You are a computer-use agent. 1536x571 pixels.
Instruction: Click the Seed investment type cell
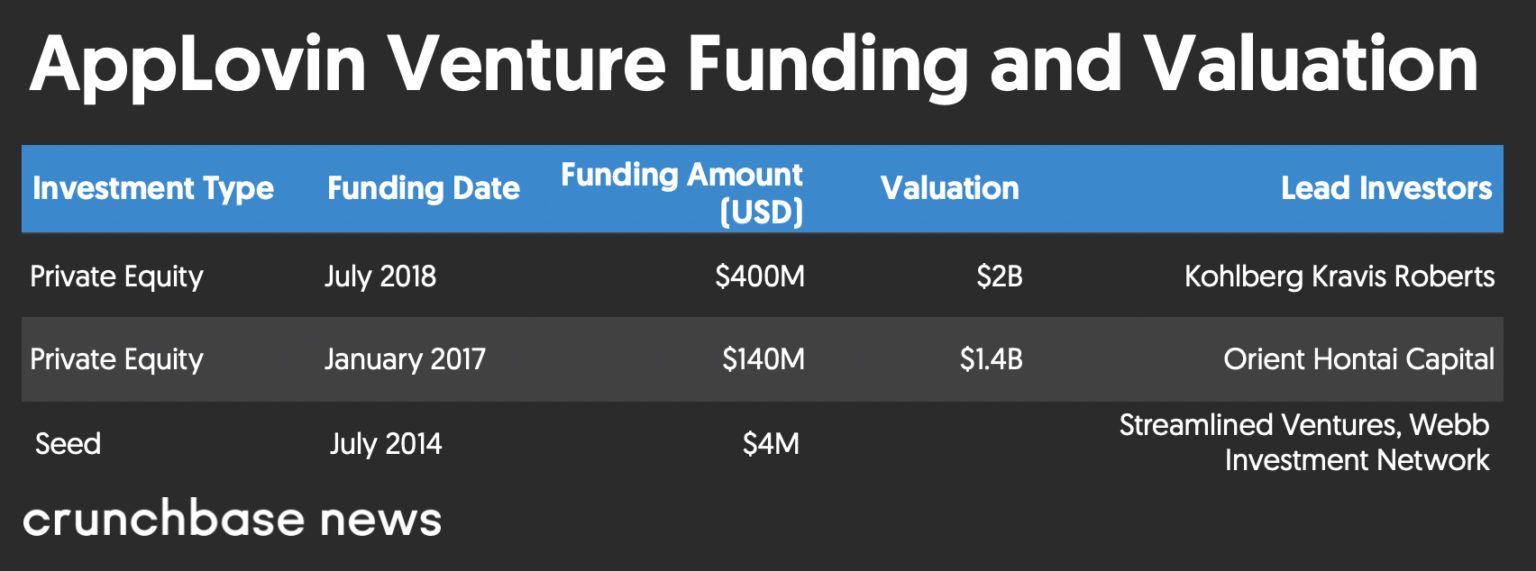[x=68, y=443]
